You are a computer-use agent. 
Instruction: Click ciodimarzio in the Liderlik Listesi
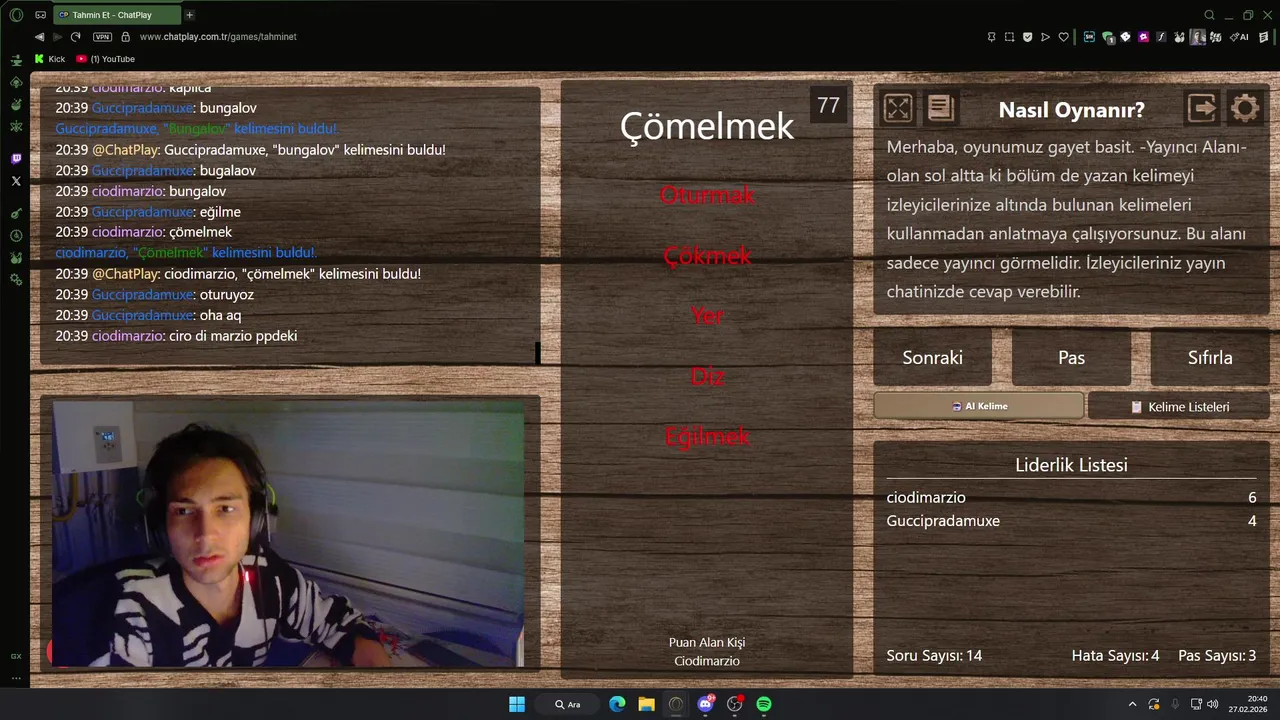point(926,497)
